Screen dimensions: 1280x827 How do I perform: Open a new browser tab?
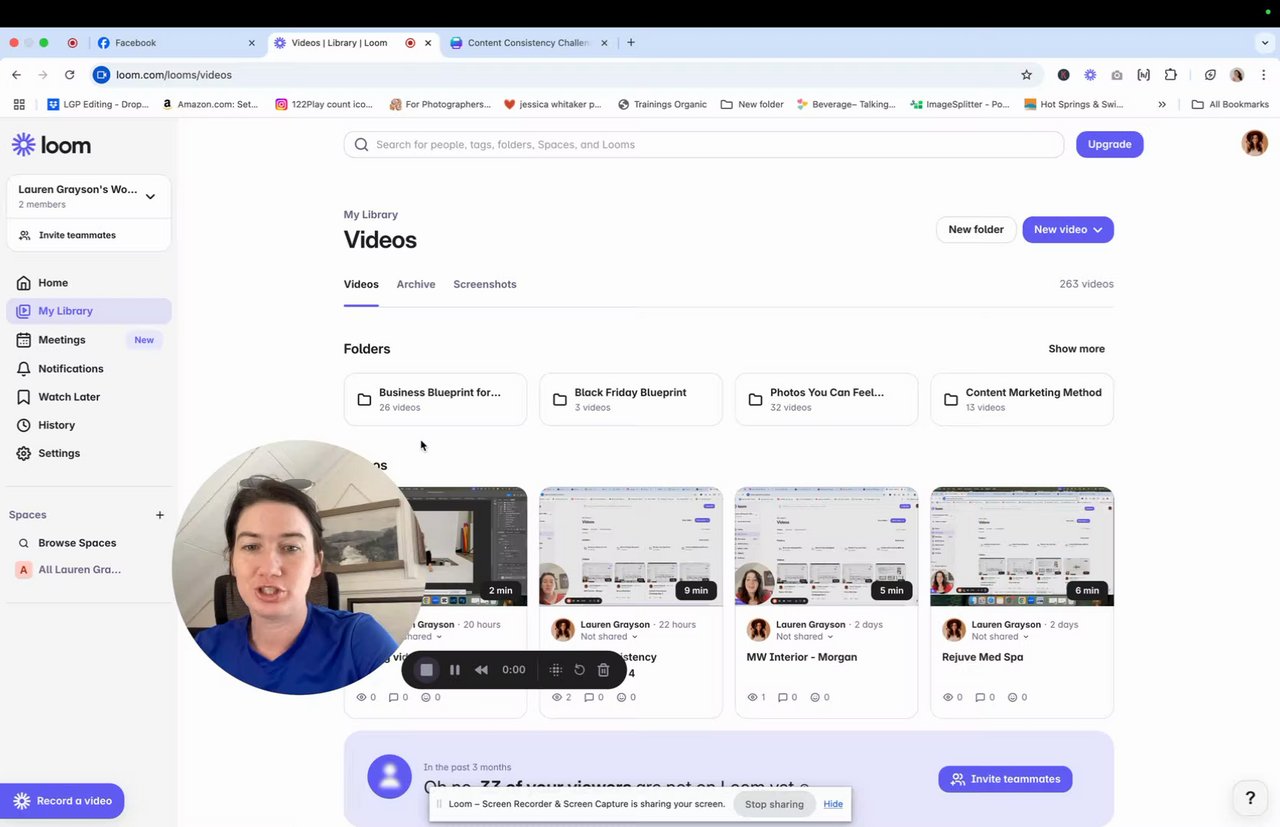[631, 43]
